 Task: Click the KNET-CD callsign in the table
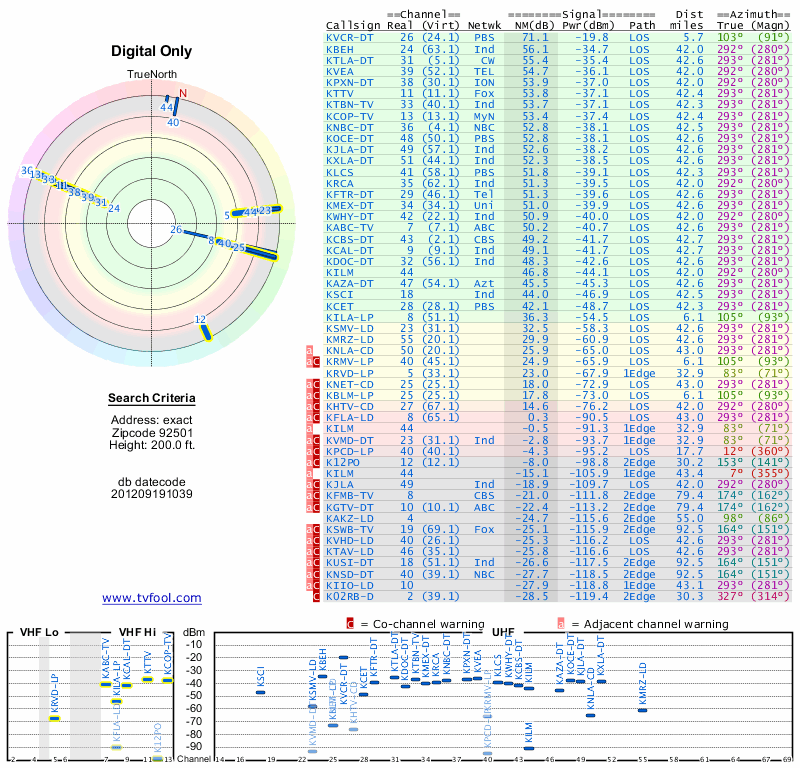pyautogui.click(x=349, y=384)
